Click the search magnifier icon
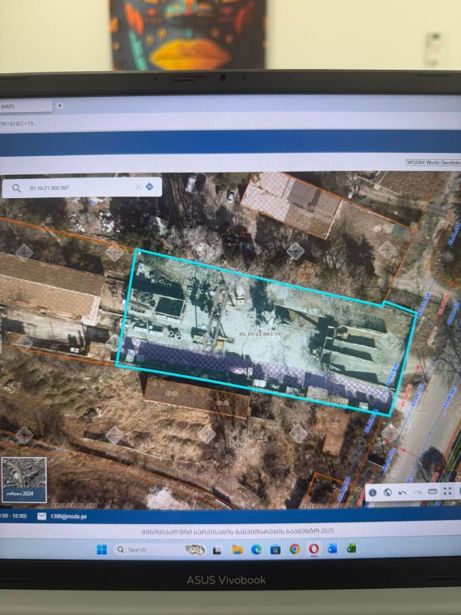The image size is (461, 615). click(x=16, y=188)
